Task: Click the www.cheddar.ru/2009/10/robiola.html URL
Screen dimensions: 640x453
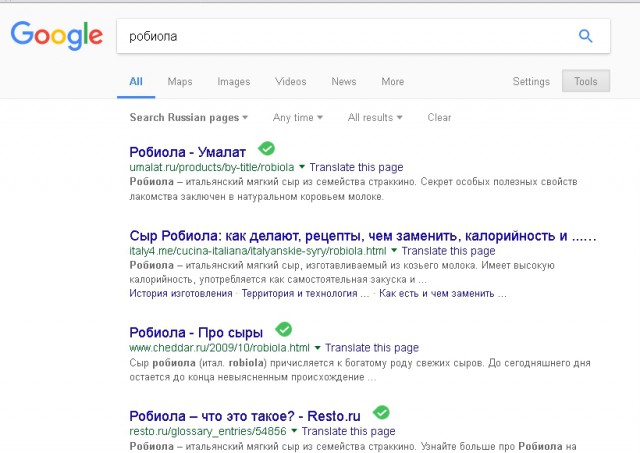Action: click(220, 348)
